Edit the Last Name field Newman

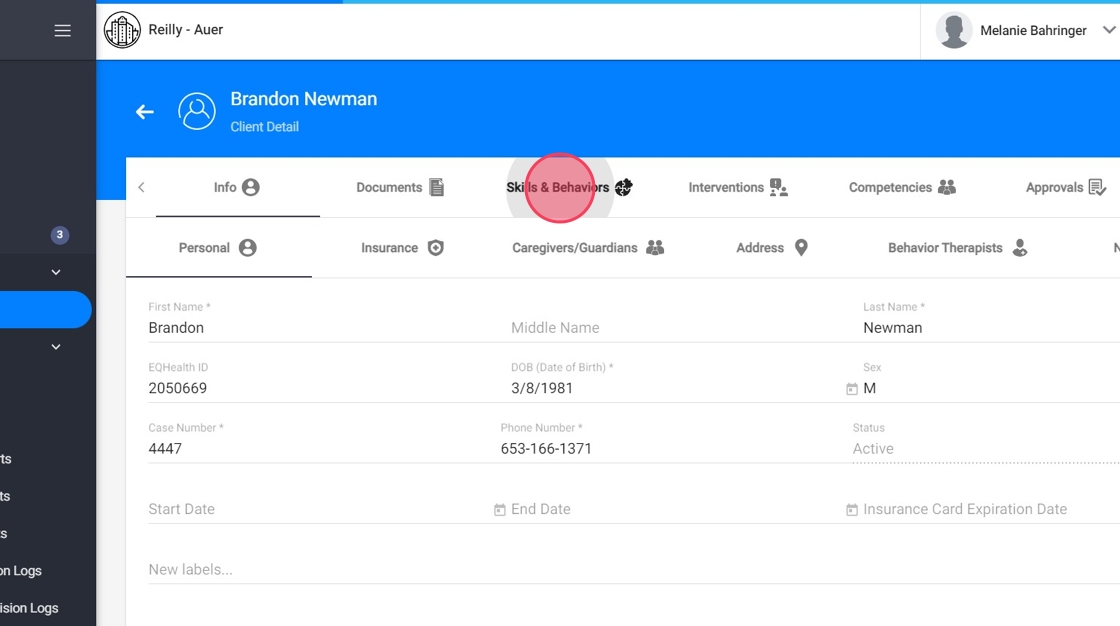tap(991, 327)
